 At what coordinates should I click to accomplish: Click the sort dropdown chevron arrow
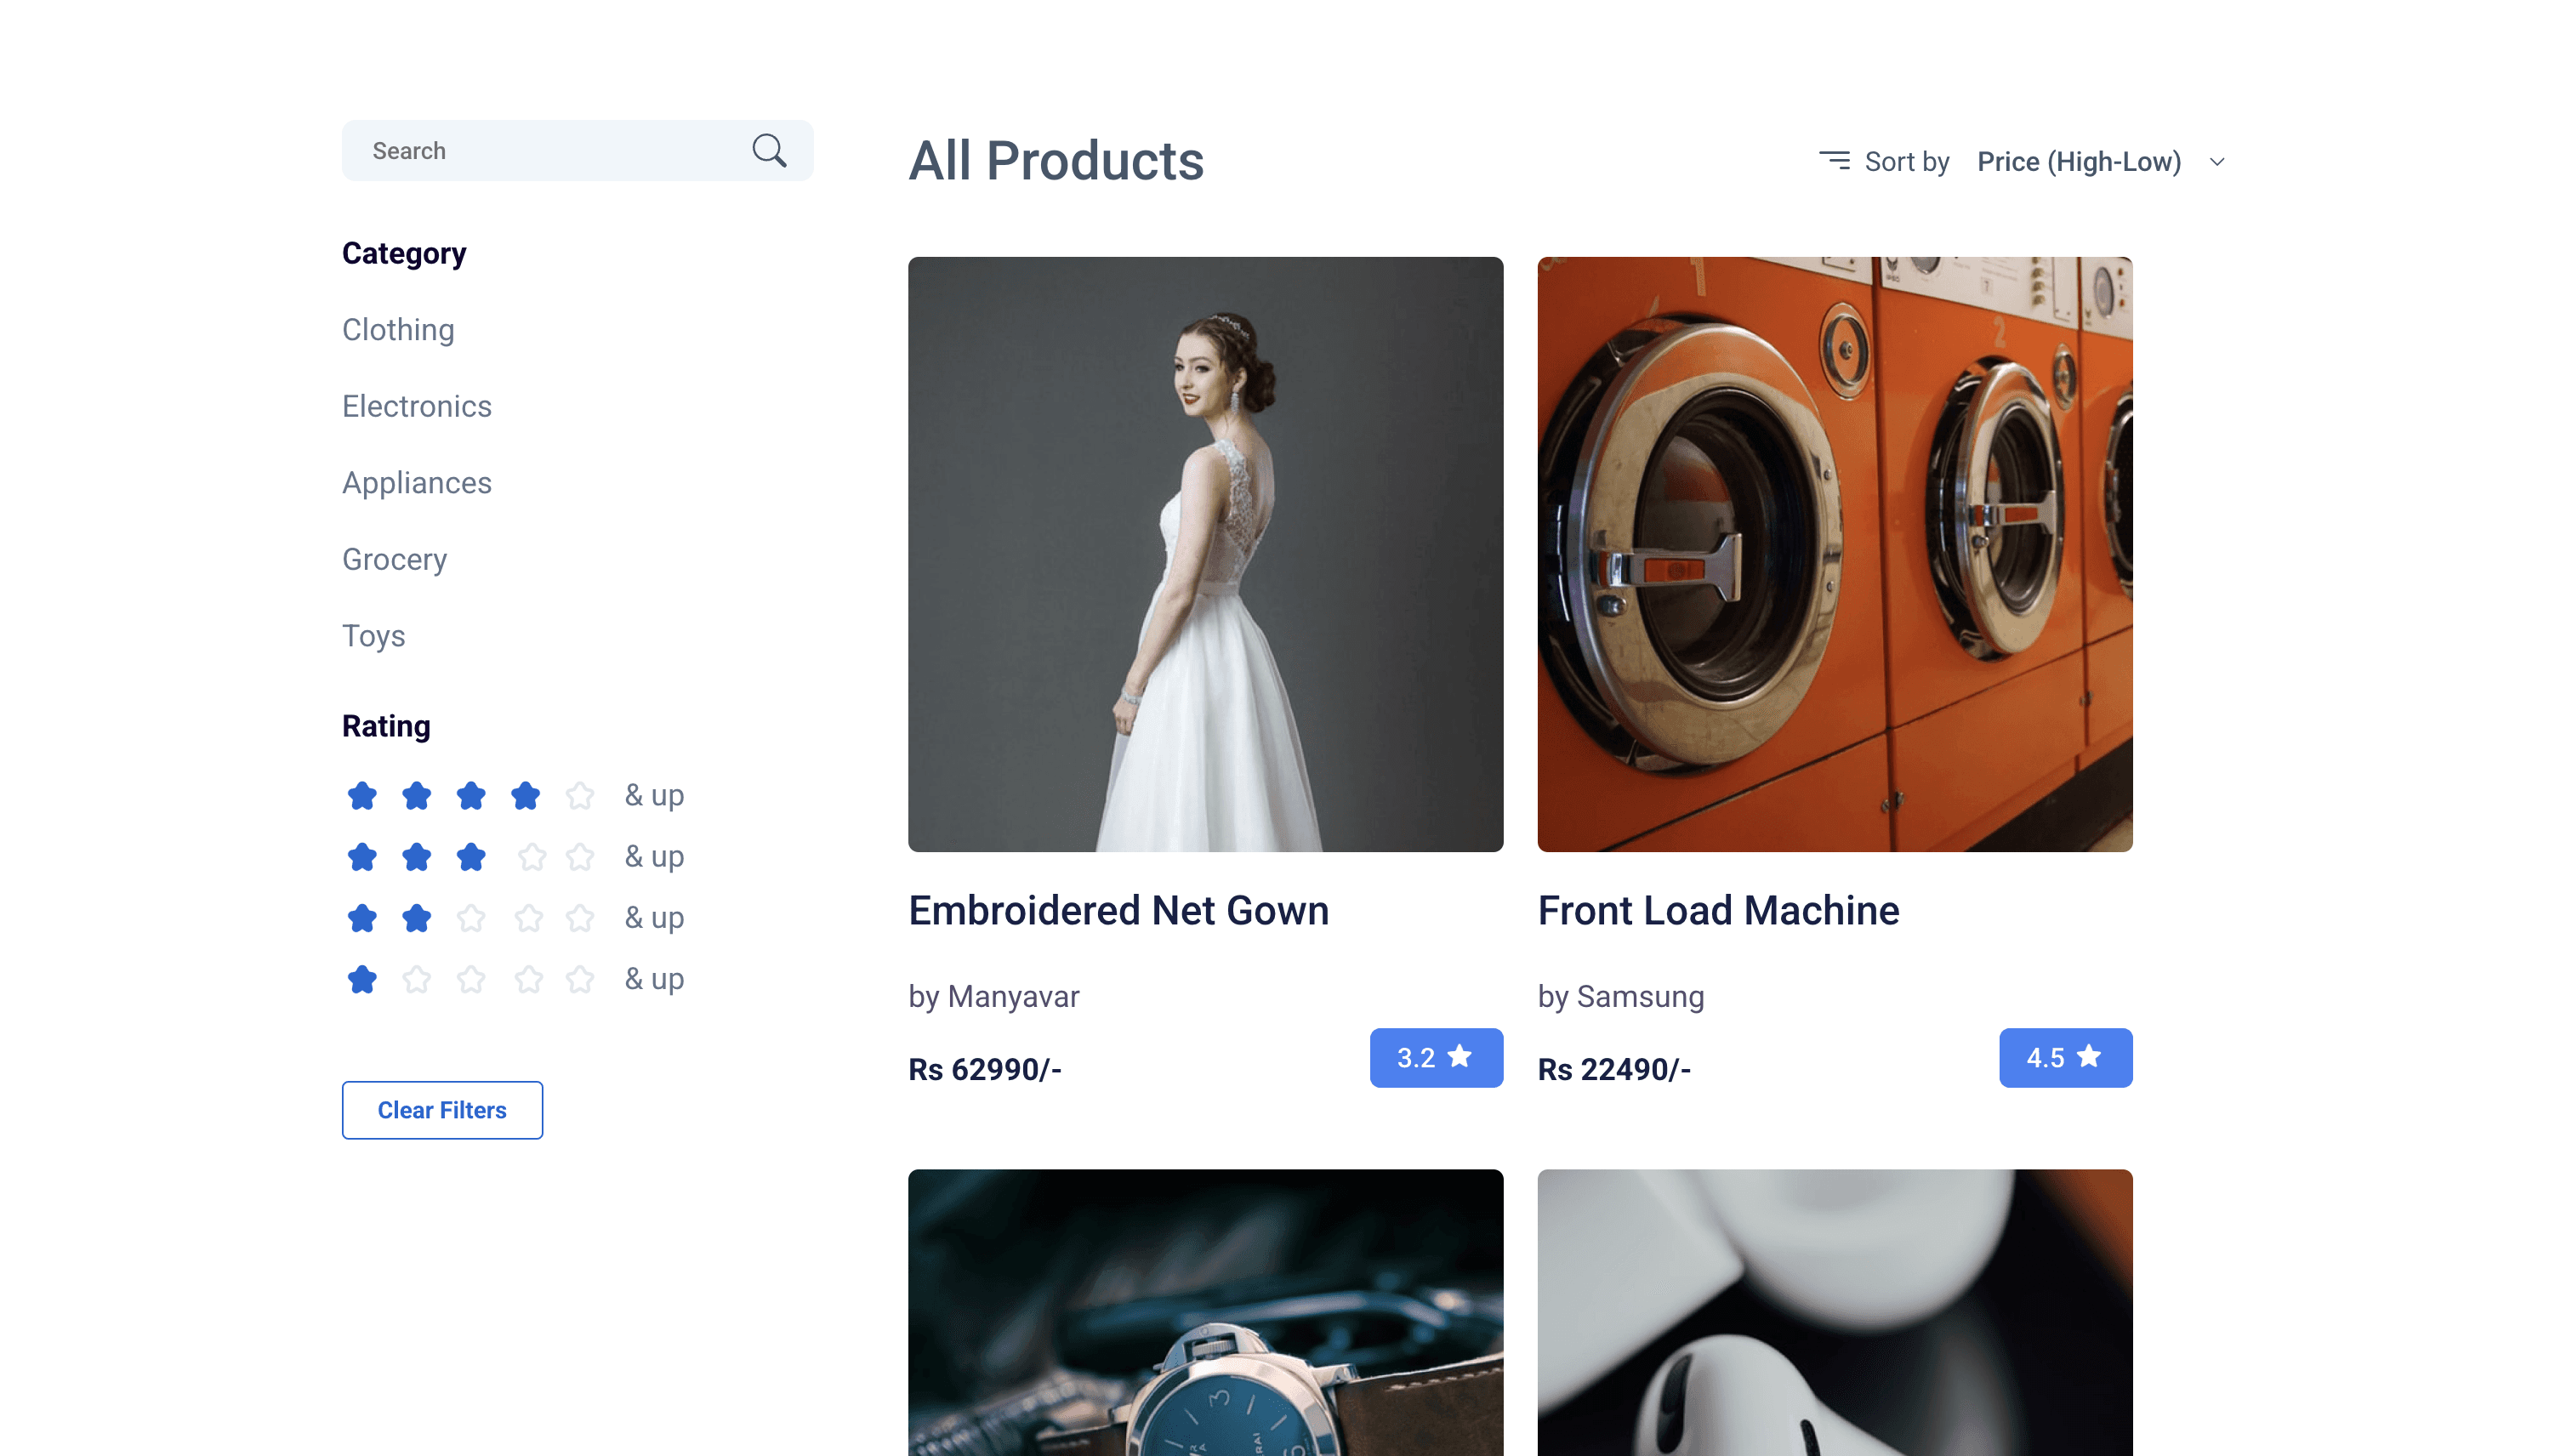(x=2217, y=162)
